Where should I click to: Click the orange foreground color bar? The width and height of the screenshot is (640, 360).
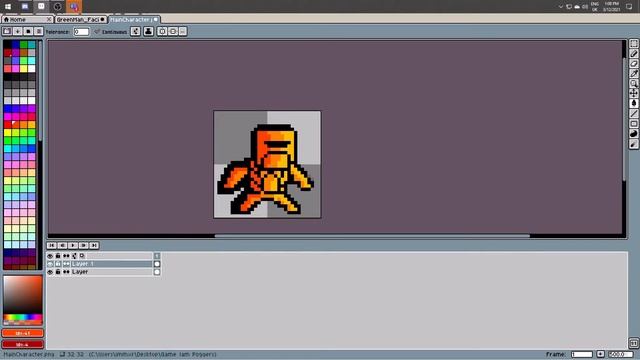click(x=23, y=333)
